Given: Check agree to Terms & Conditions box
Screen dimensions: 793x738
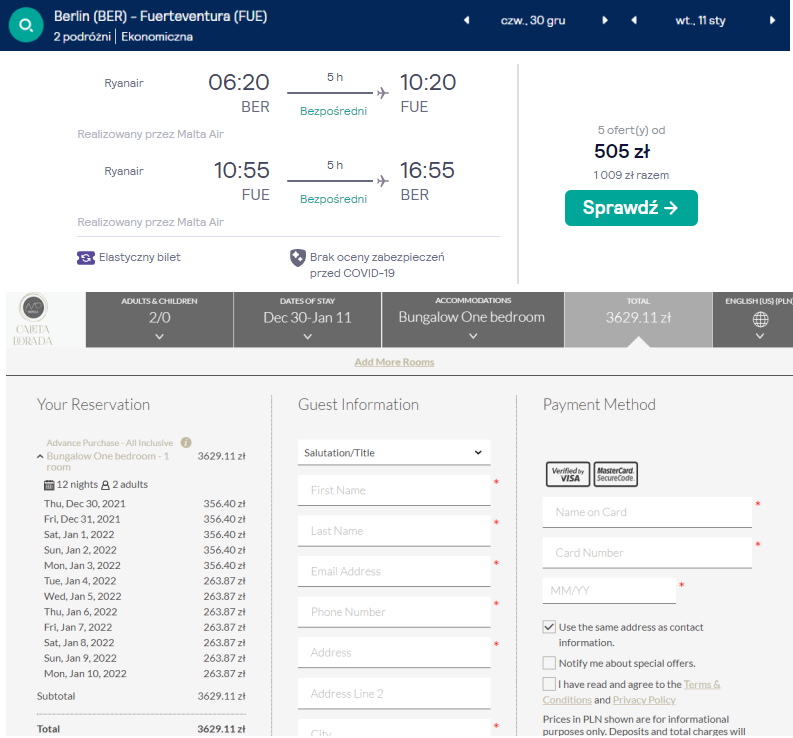Looking at the screenshot, I should click(549, 684).
